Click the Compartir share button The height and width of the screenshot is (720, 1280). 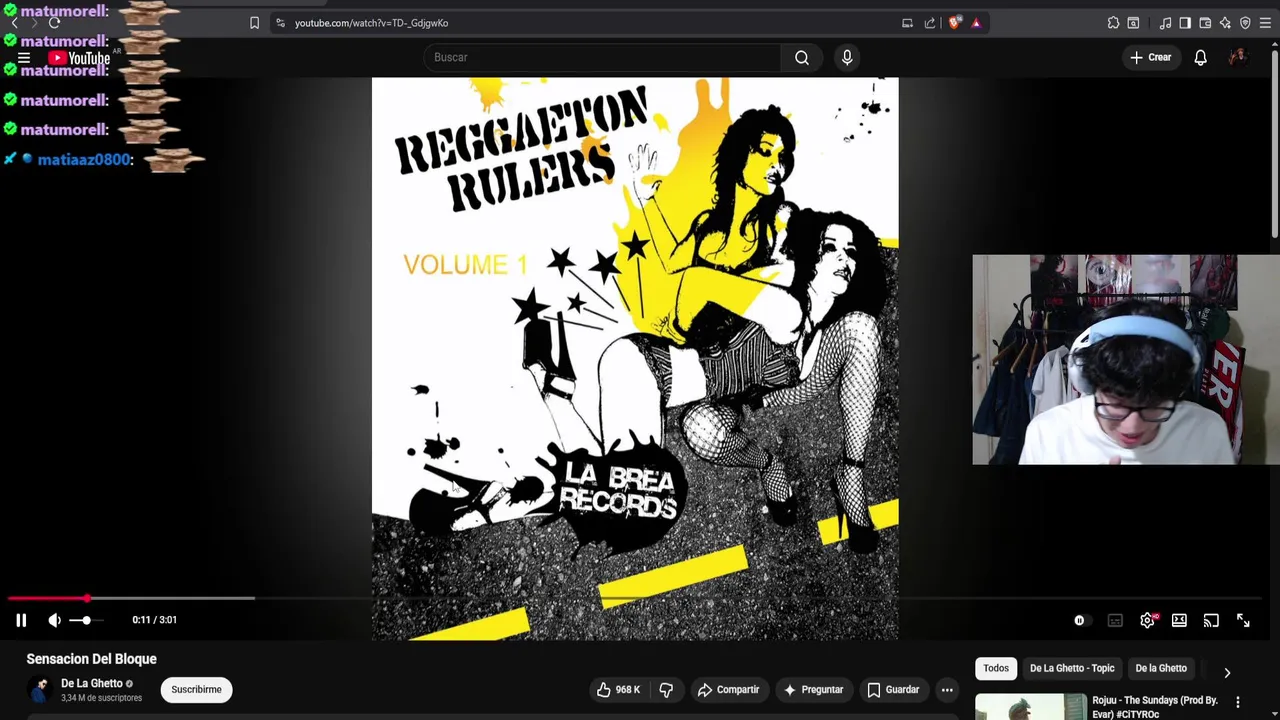click(728, 690)
